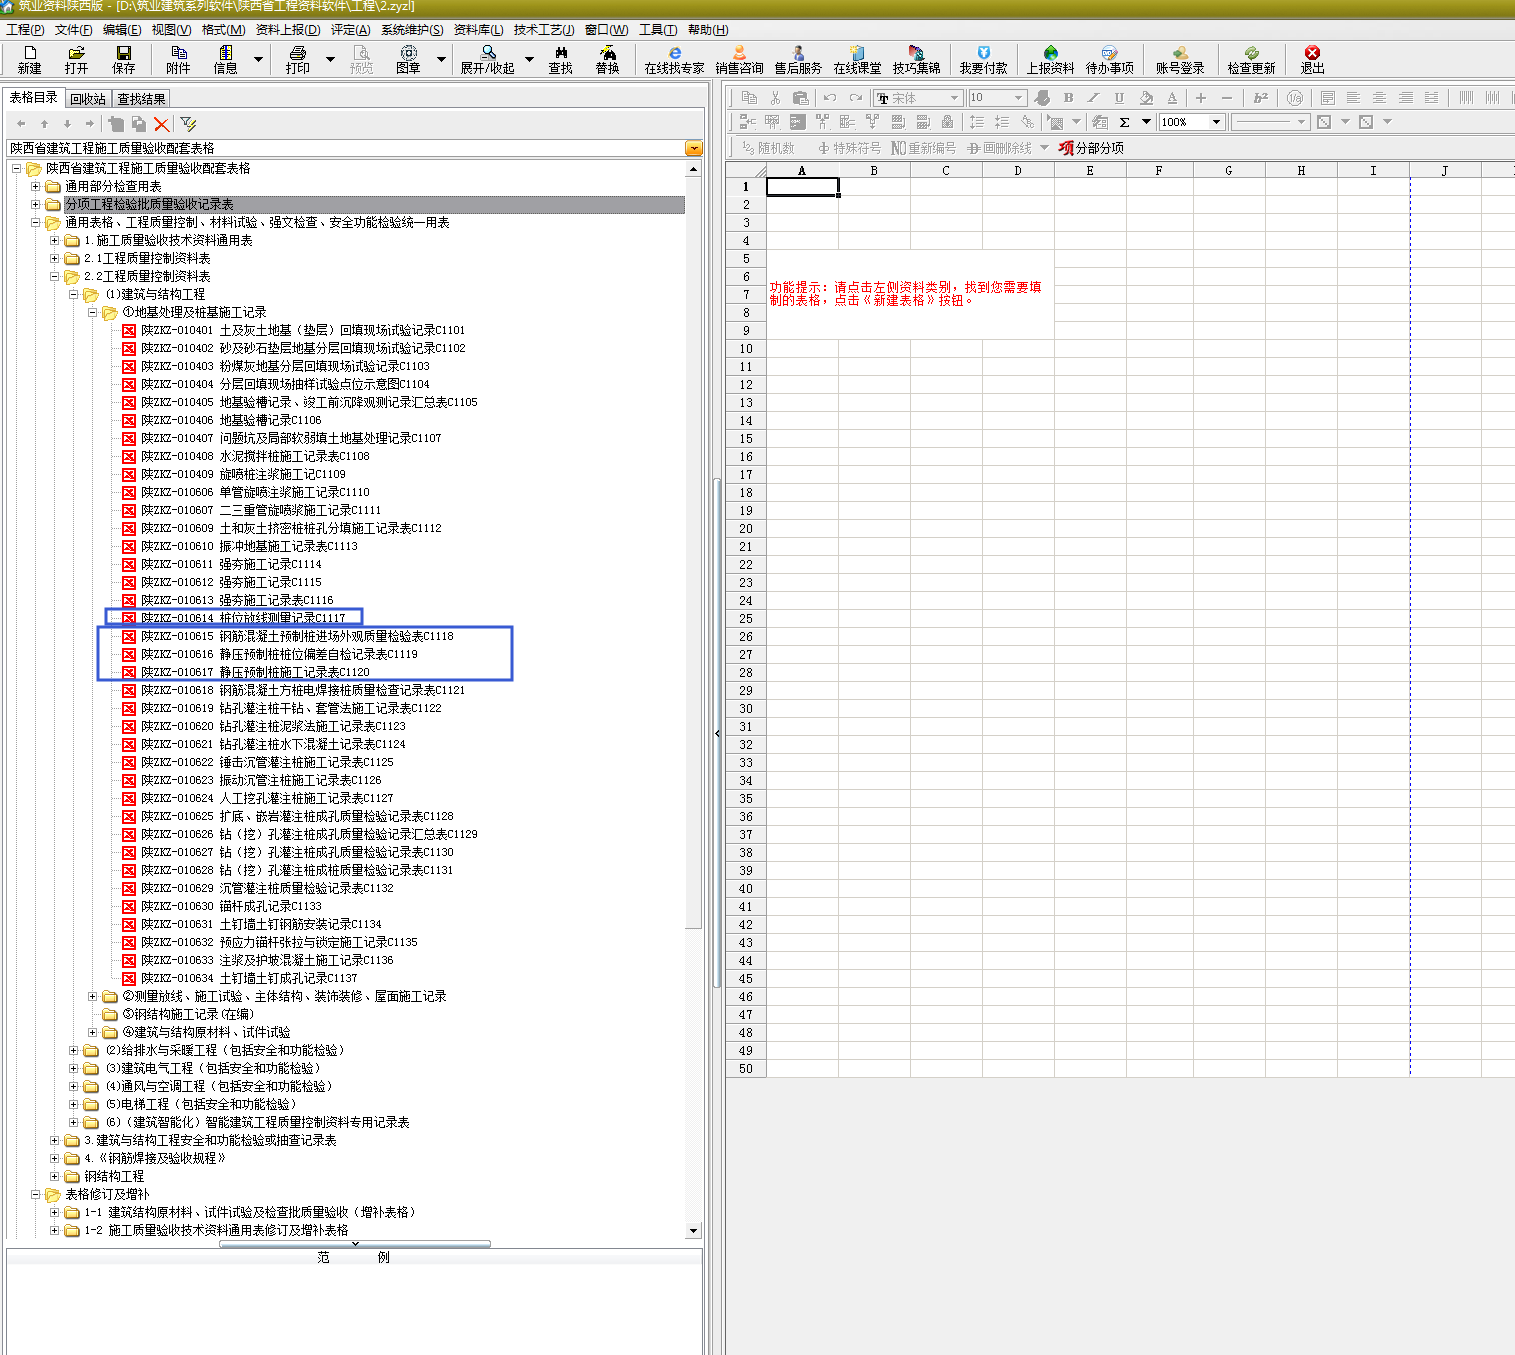This screenshot has height=1355, width=1515.
Task: Open the 系统维护(S) menu
Action: point(412,30)
